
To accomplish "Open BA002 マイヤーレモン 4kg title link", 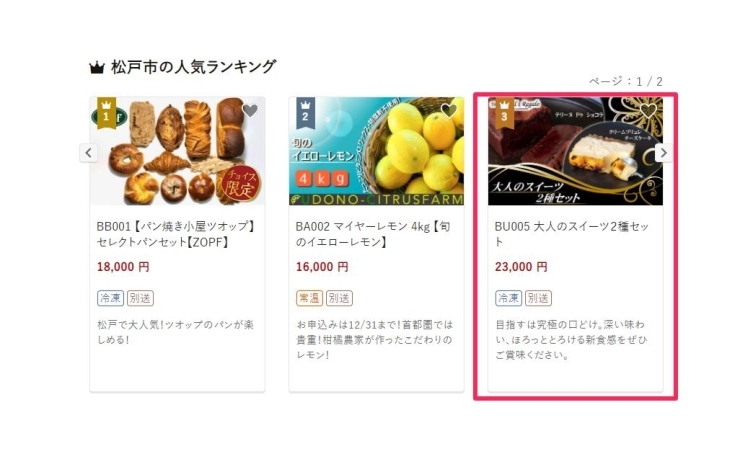I will [x=373, y=234].
